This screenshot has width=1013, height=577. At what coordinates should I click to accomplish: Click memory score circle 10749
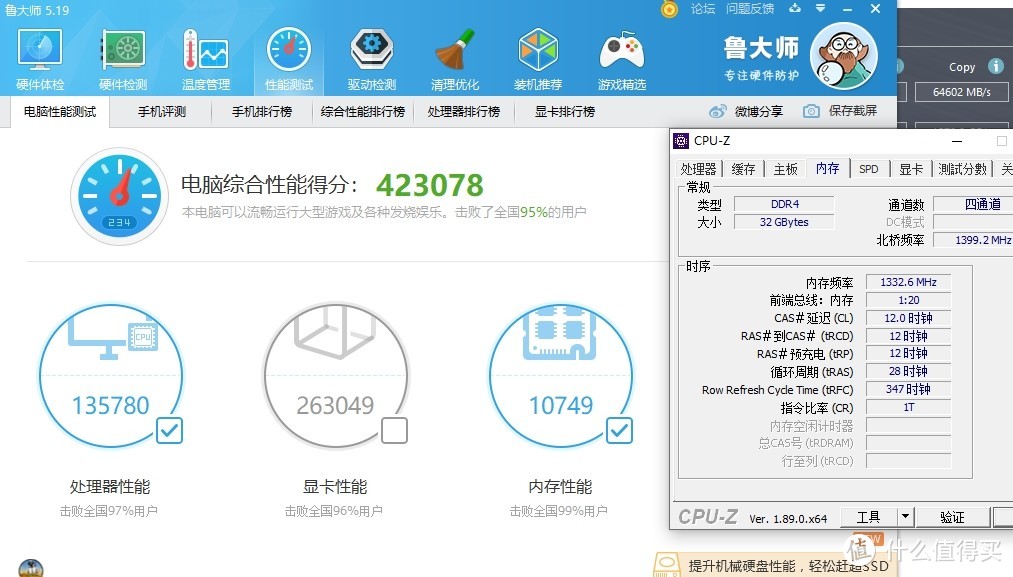tap(561, 376)
